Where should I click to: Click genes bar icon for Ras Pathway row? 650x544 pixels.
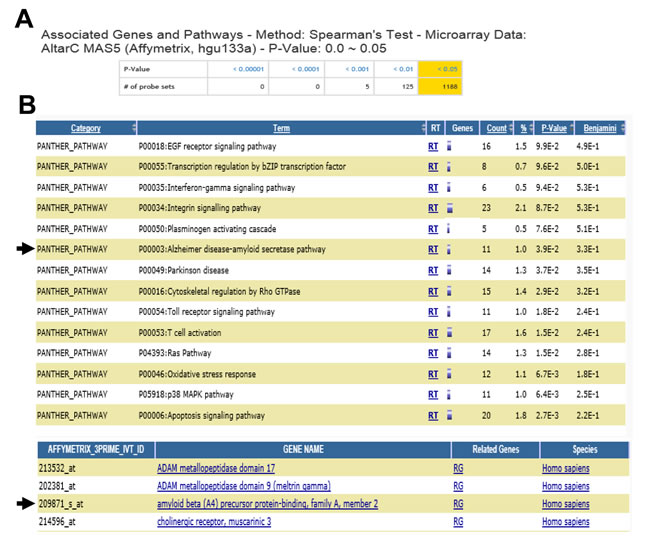click(x=449, y=353)
